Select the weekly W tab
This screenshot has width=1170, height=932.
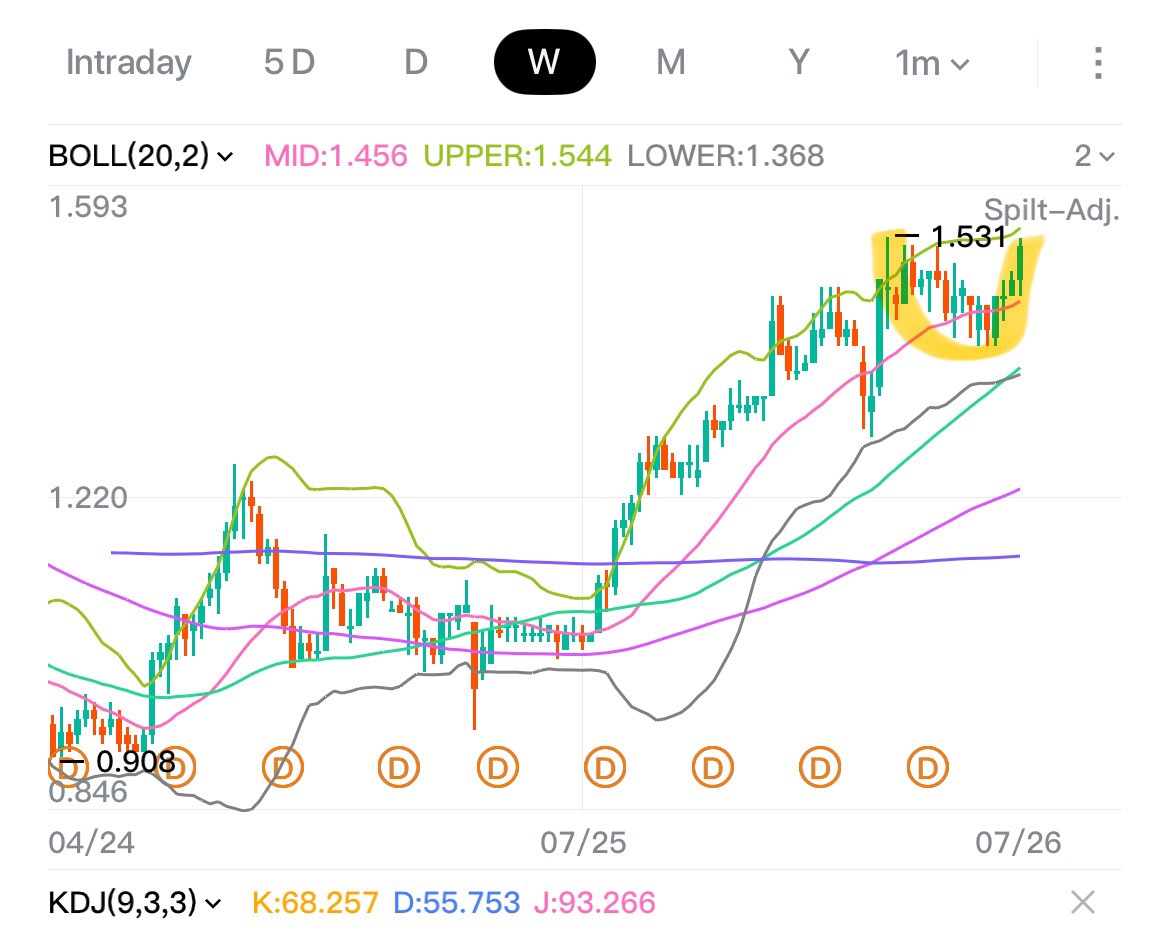545,62
